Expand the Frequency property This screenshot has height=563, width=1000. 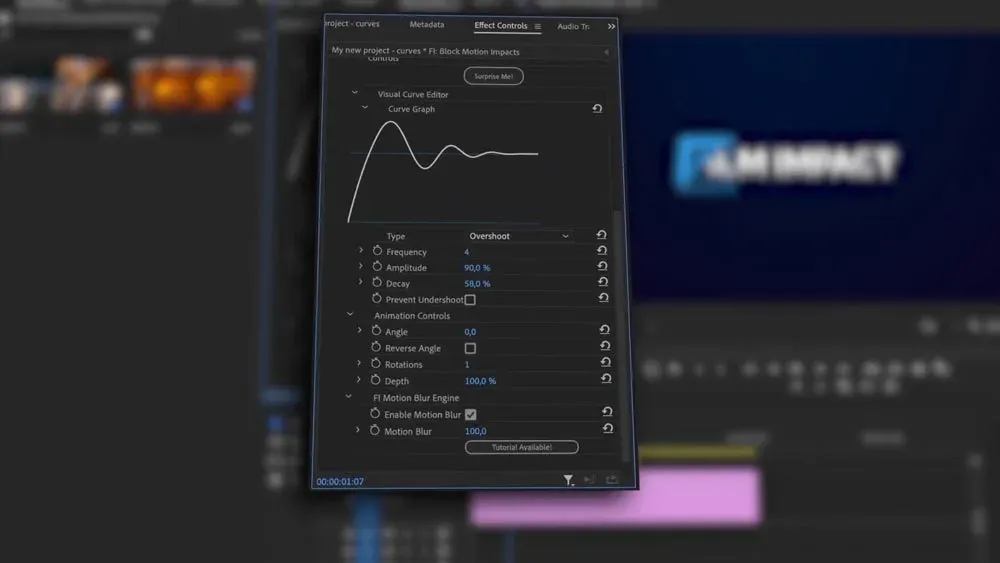coord(361,251)
